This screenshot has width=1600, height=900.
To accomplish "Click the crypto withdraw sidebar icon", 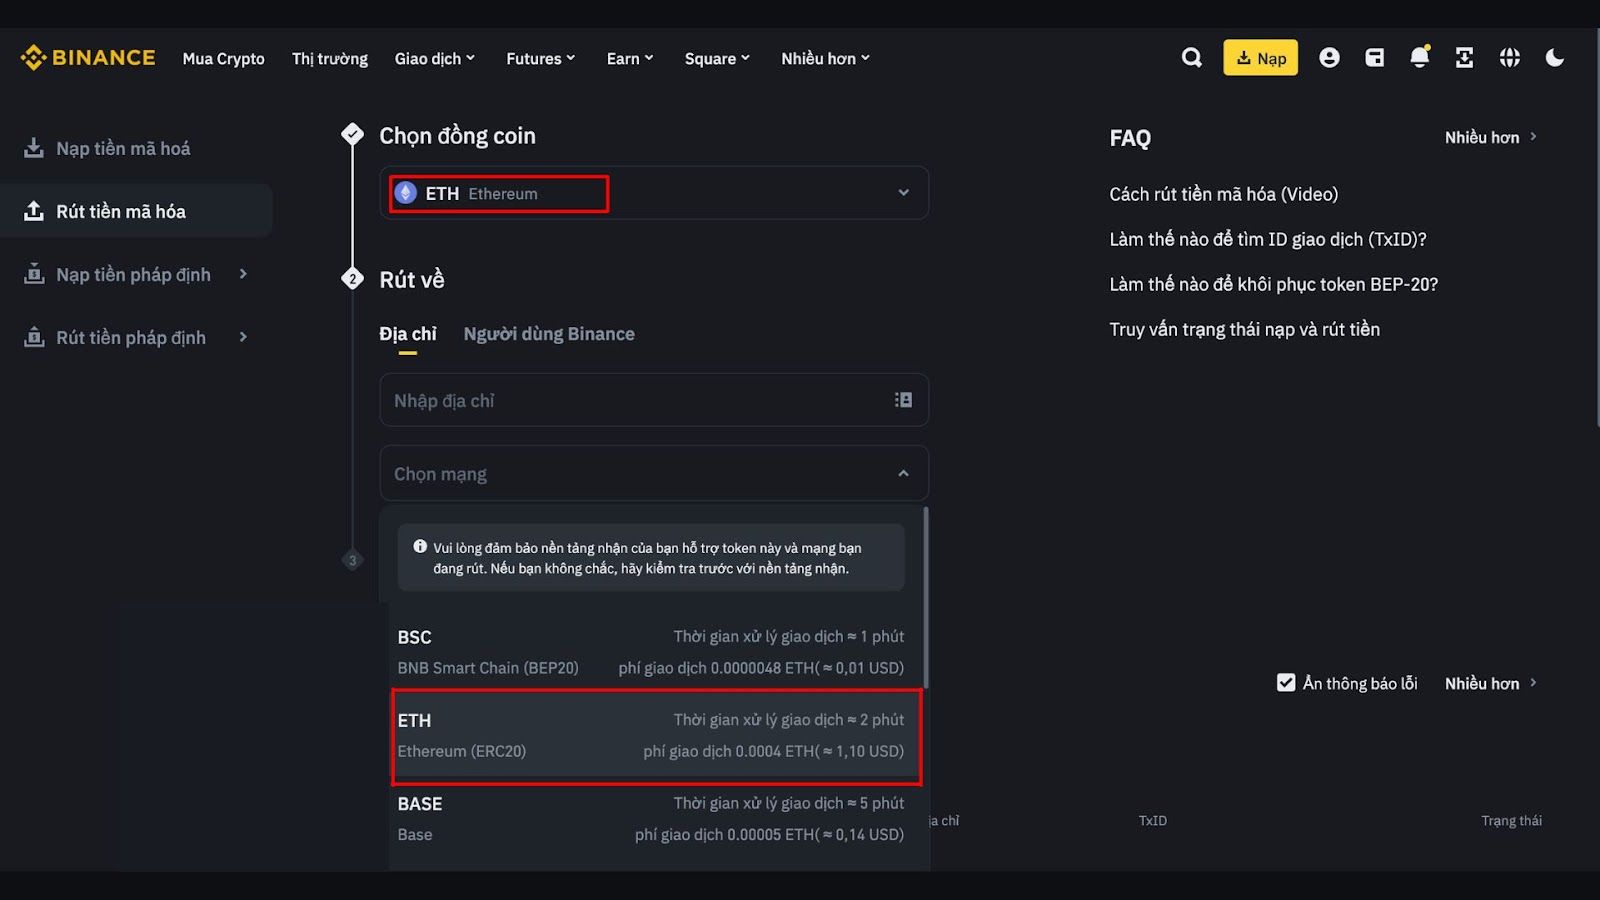I will tap(34, 211).
